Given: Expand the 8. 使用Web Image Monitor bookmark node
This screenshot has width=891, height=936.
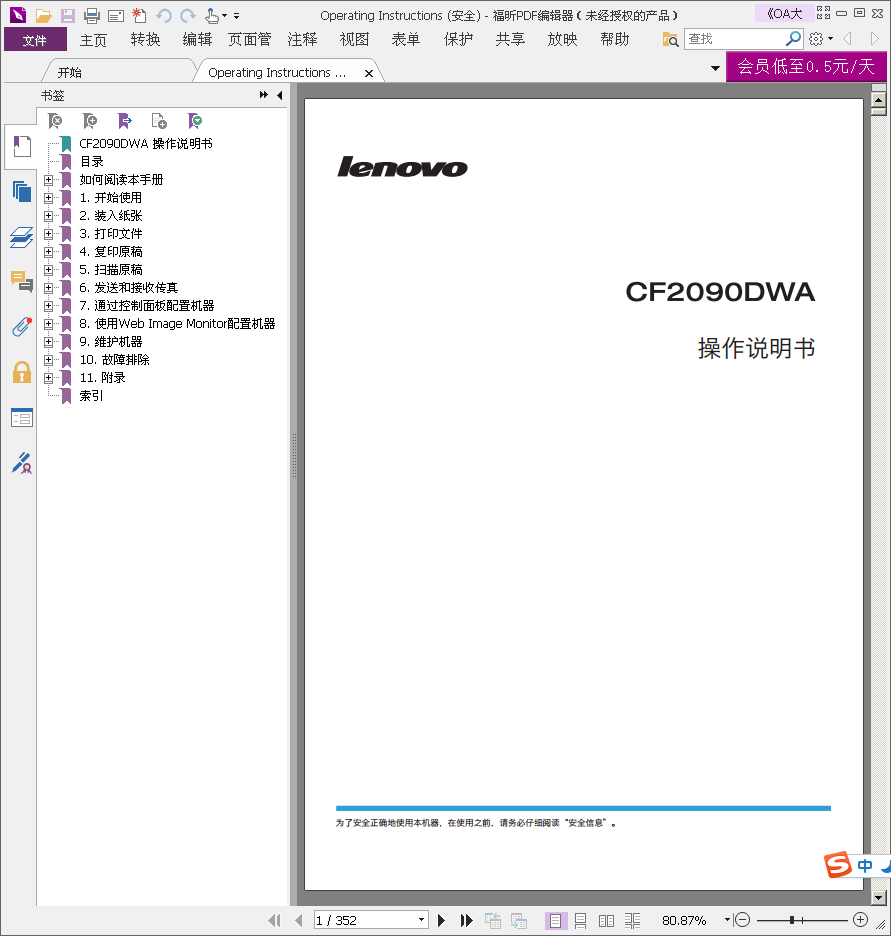Looking at the screenshot, I should click(48, 324).
